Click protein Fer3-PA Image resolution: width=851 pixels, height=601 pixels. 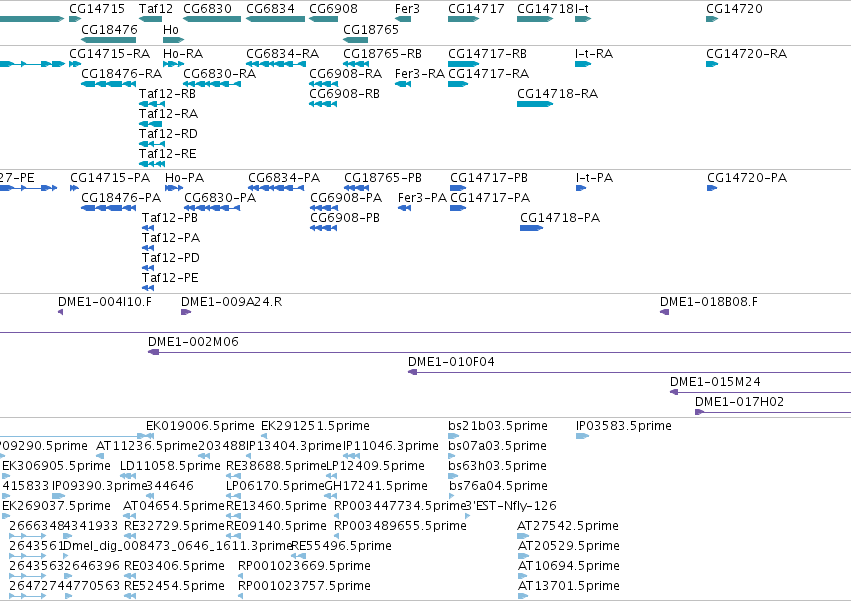(x=422, y=198)
